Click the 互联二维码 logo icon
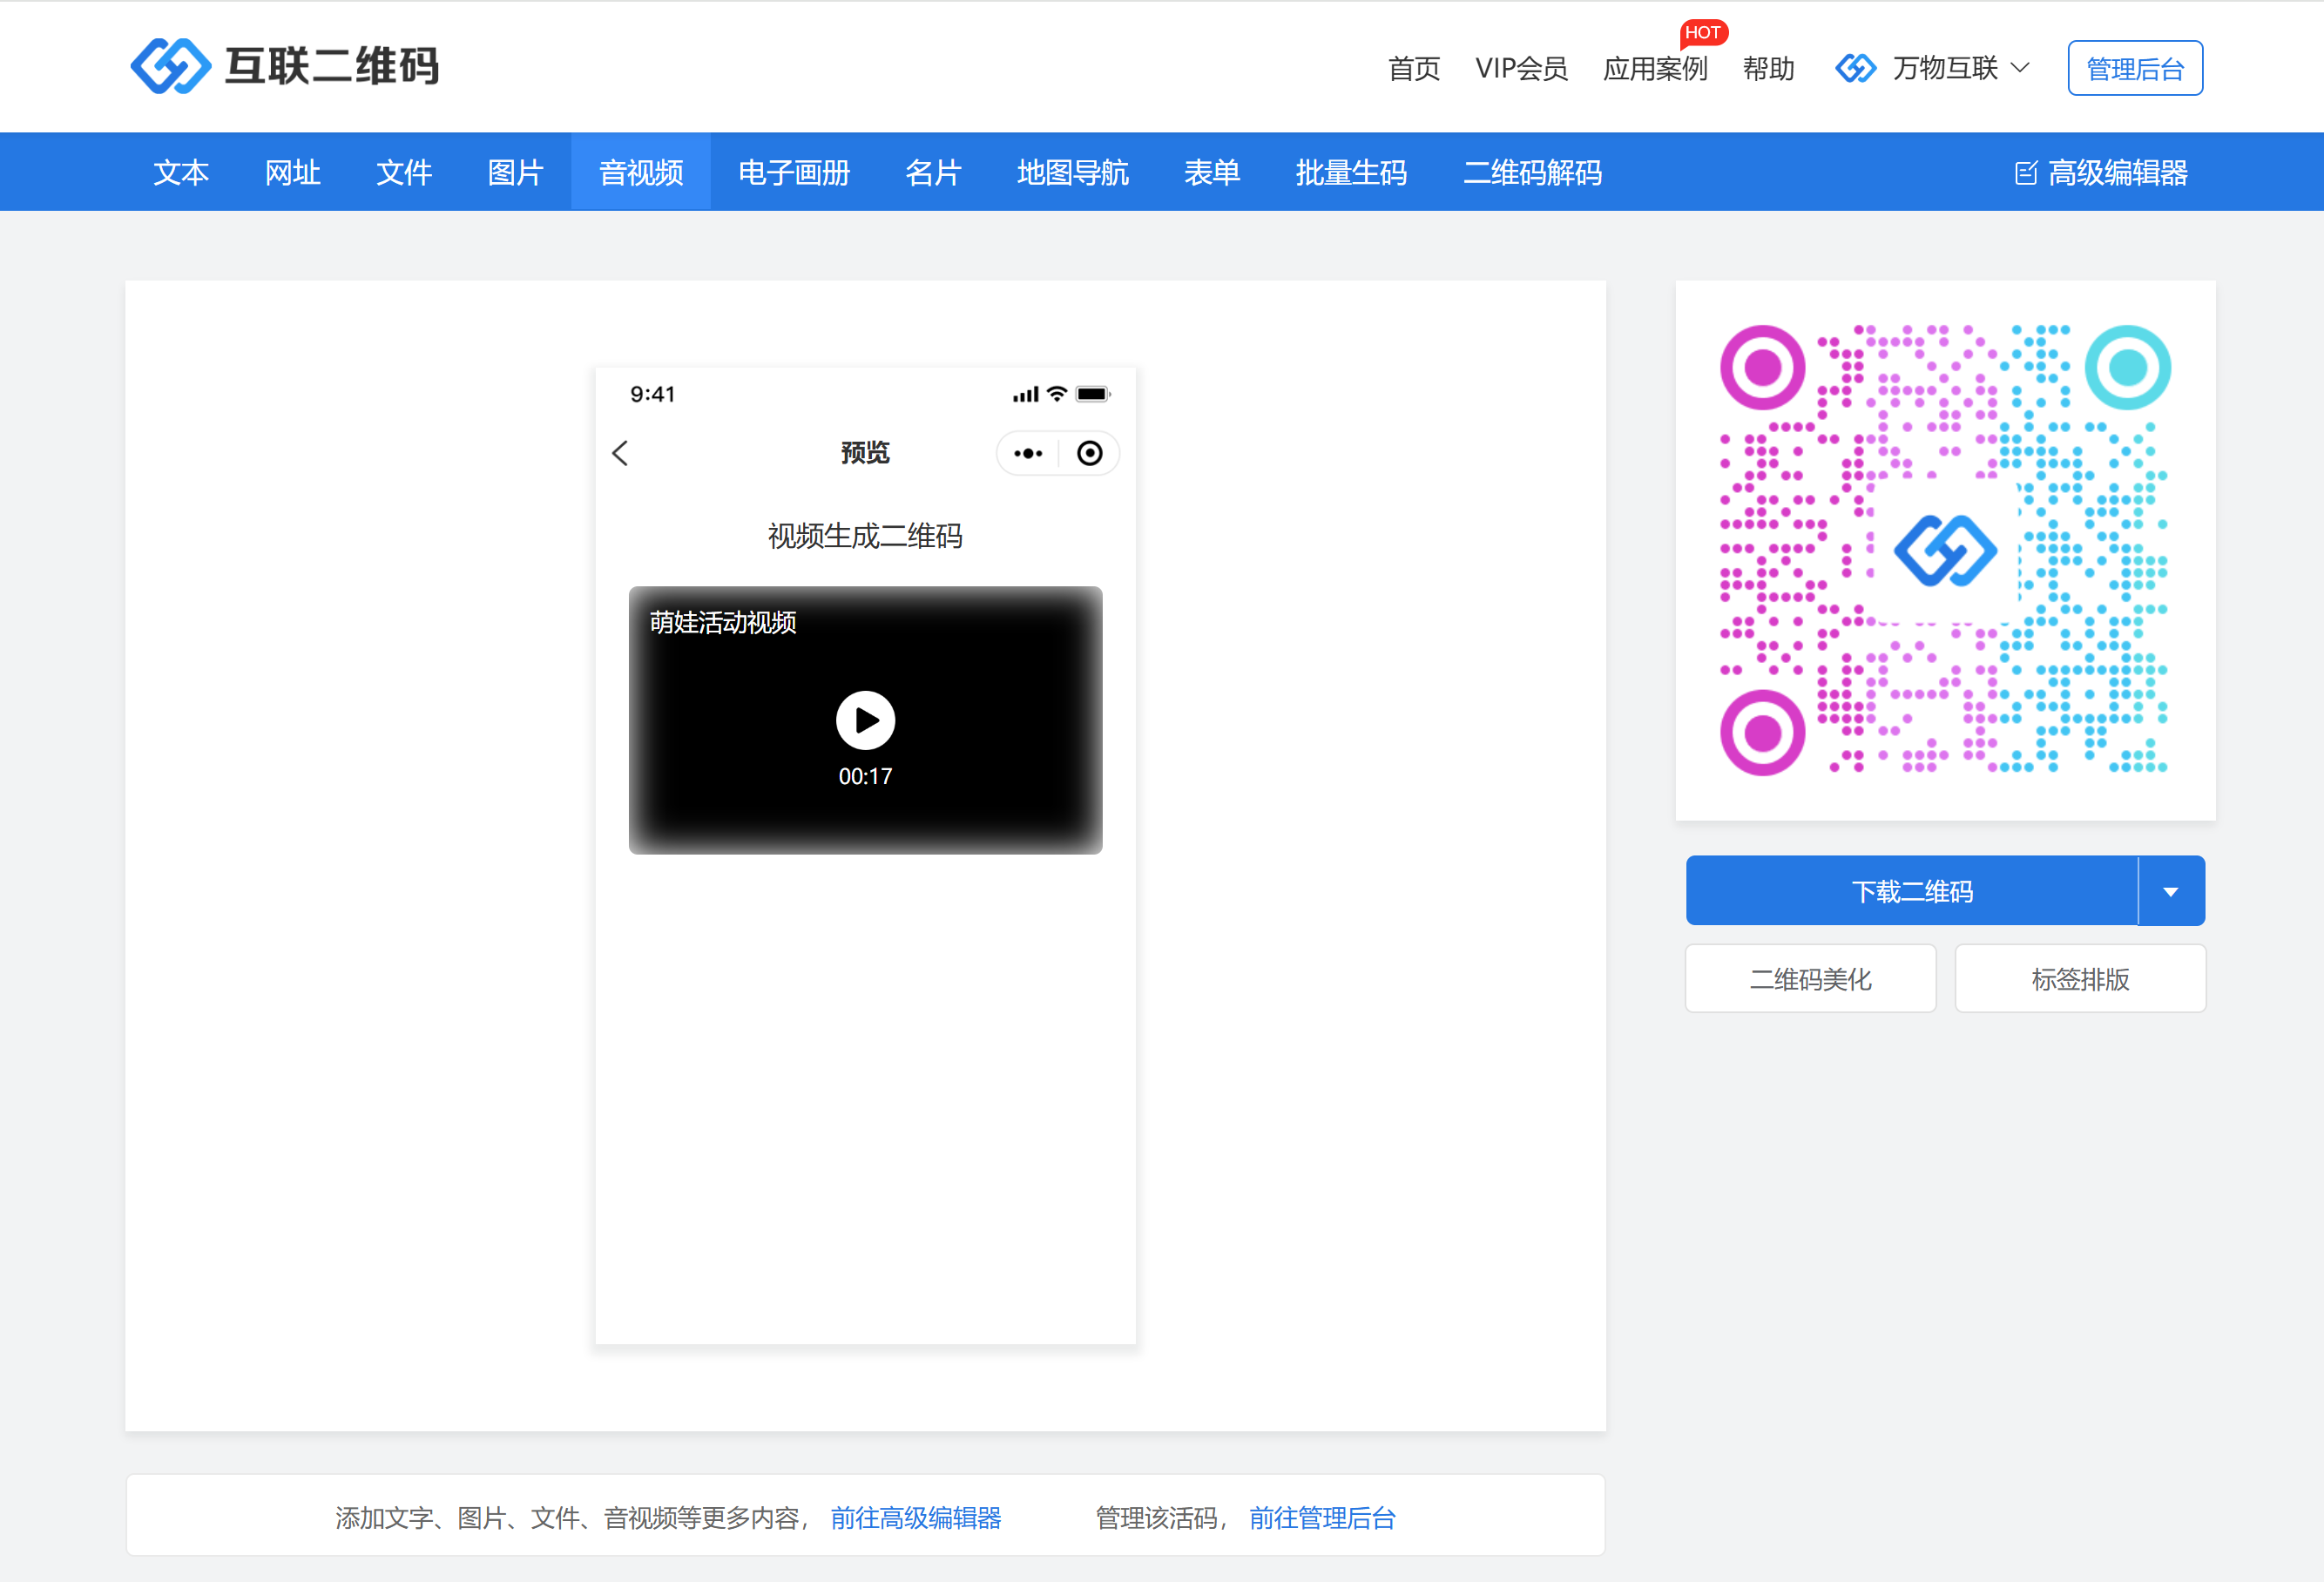The image size is (2324, 1582). coord(170,66)
